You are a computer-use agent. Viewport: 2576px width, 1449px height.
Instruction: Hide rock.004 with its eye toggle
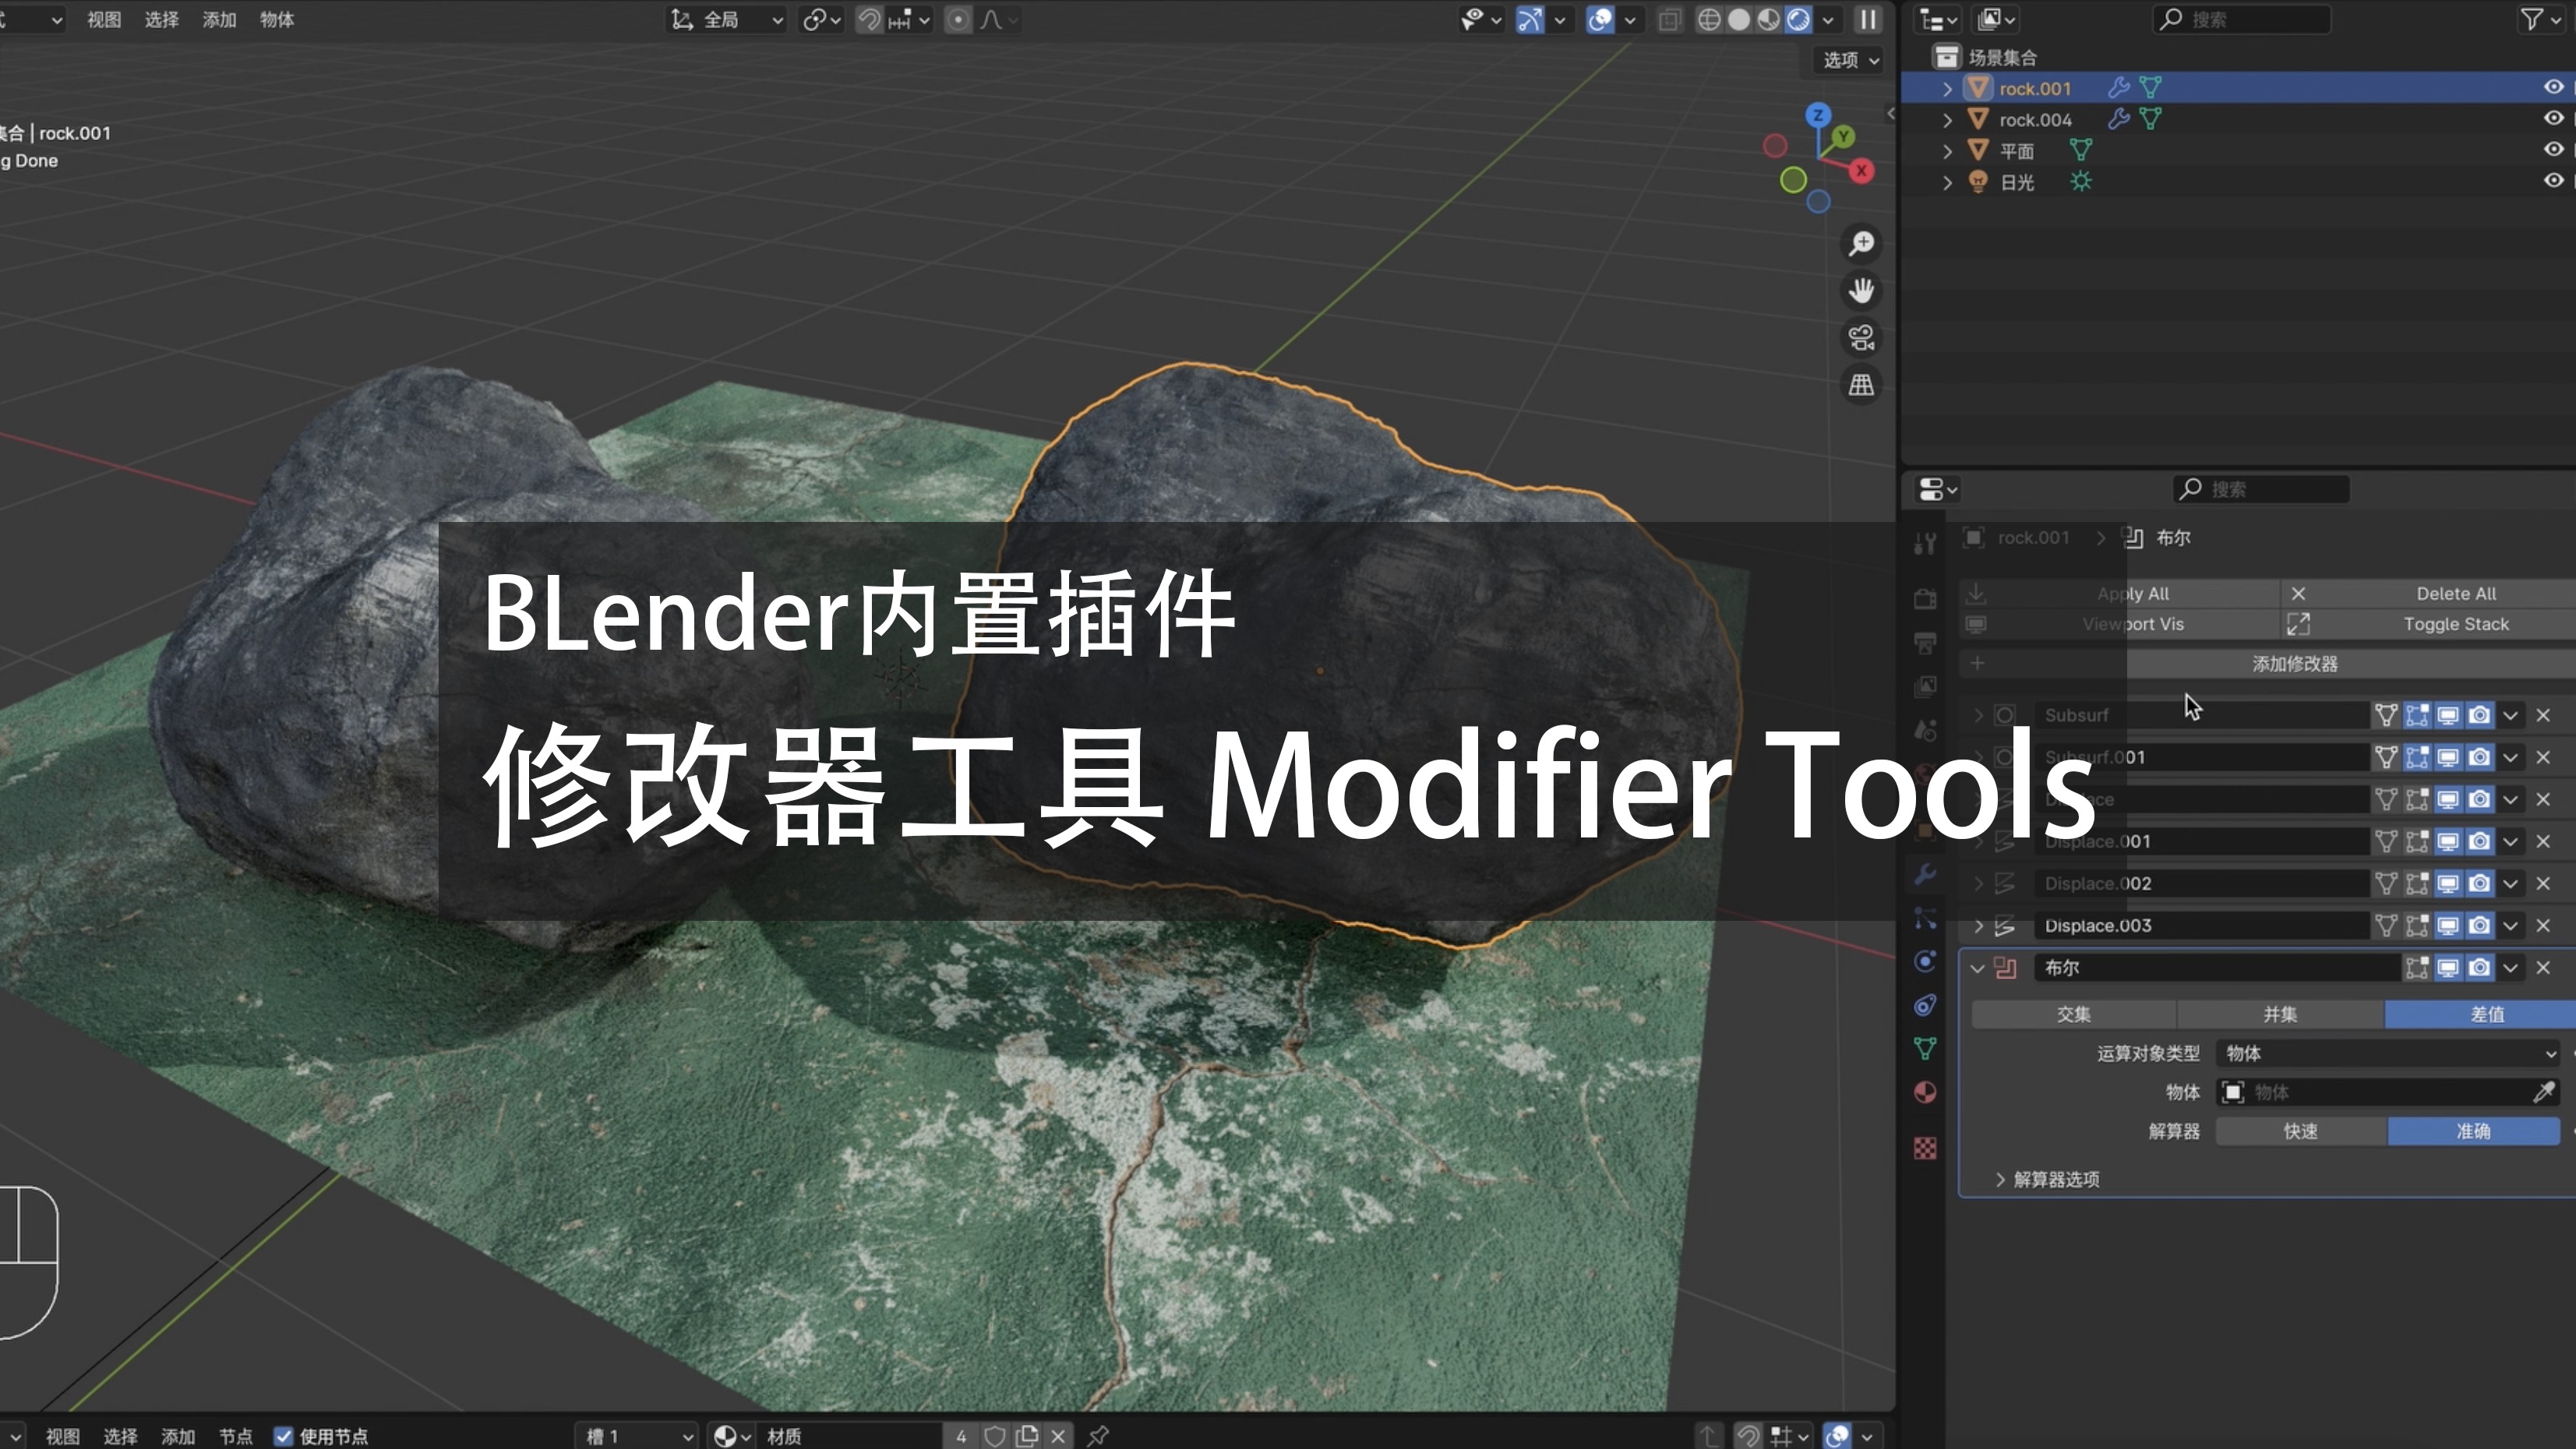2553,119
